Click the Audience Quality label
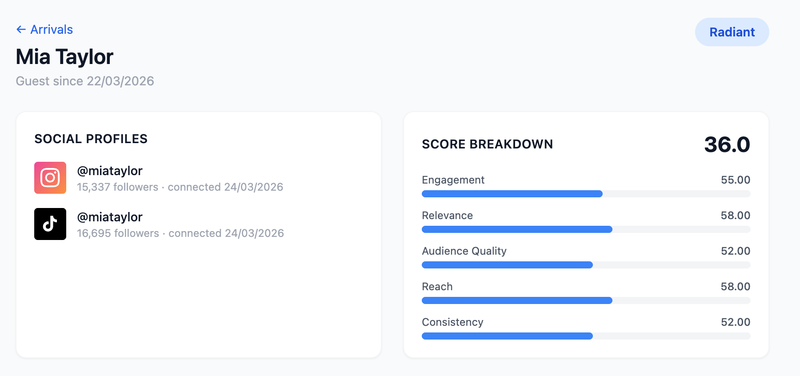This screenshot has width=800, height=376. pyautogui.click(x=464, y=251)
